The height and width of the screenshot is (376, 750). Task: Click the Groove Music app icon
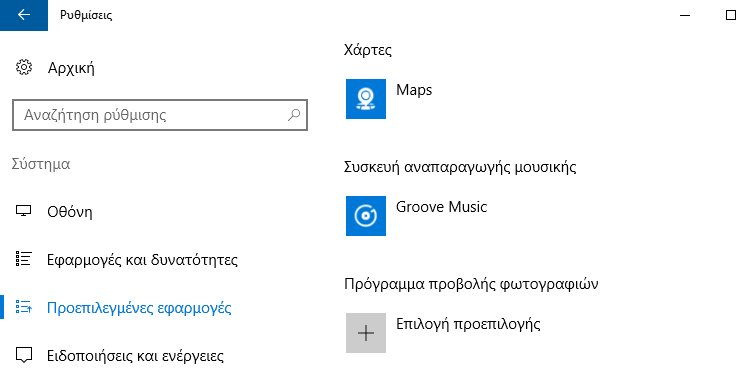(x=366, y=216)
